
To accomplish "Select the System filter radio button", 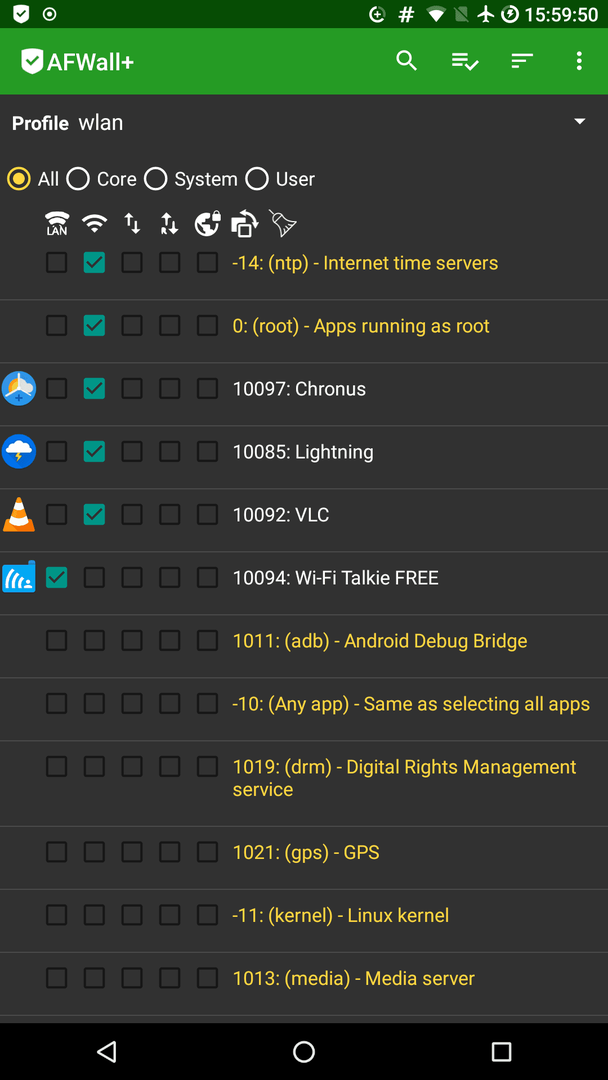I will click(x=156, y=179).
